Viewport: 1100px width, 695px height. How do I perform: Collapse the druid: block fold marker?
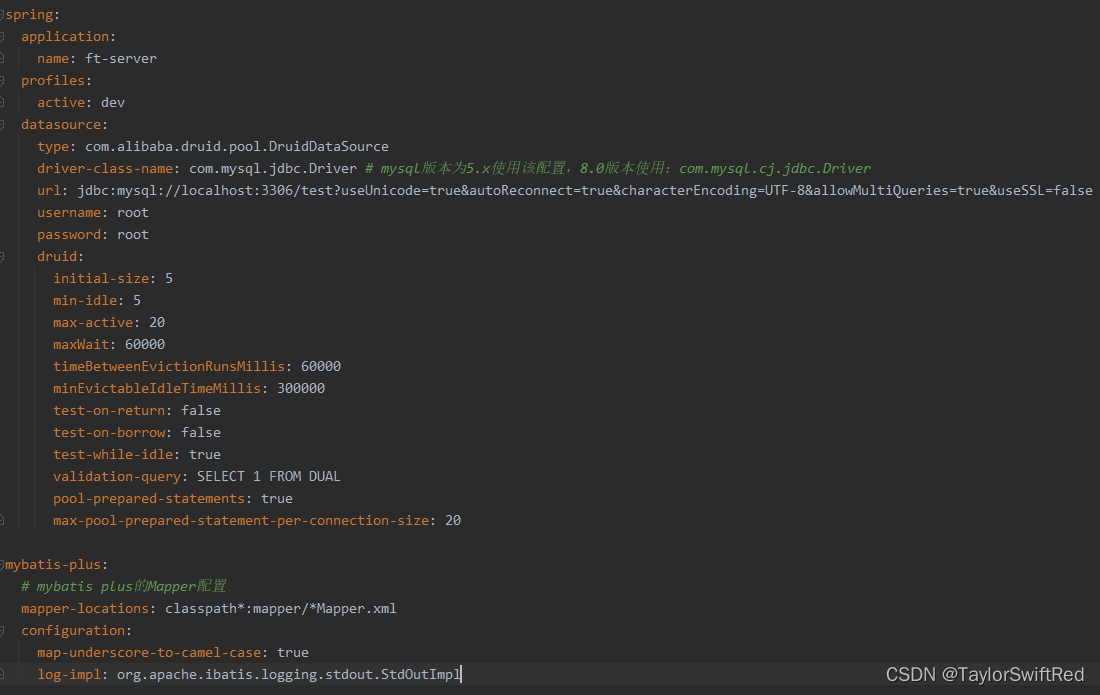2,257
